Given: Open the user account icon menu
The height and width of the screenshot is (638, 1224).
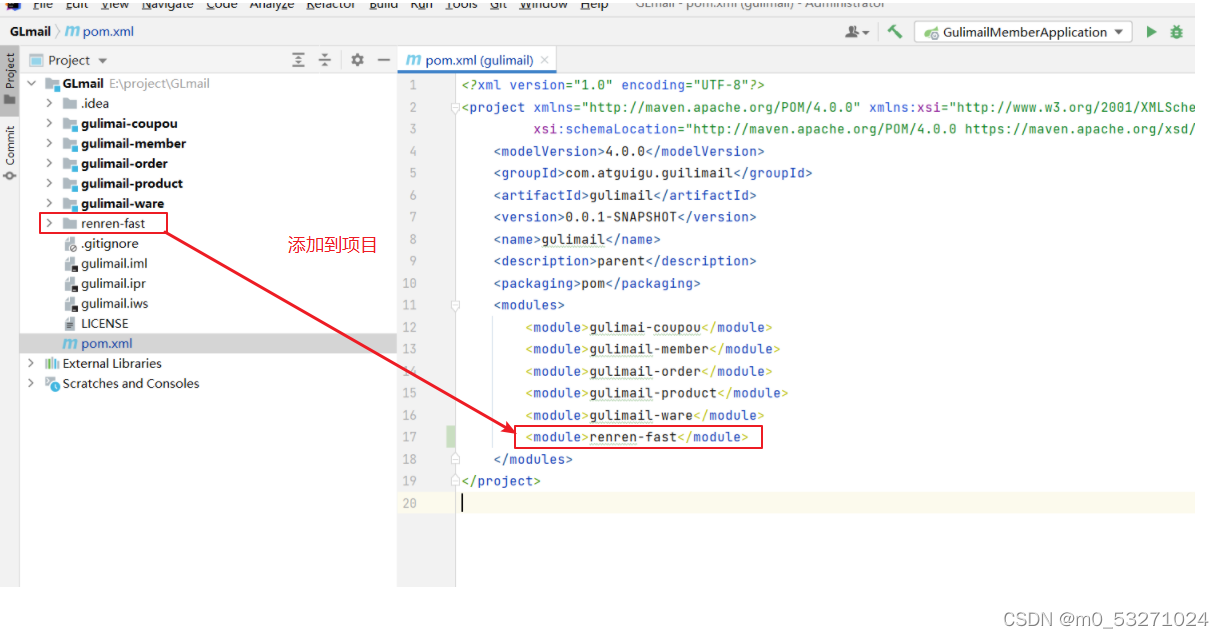Looking at the screenshot, I should [858, 32].
